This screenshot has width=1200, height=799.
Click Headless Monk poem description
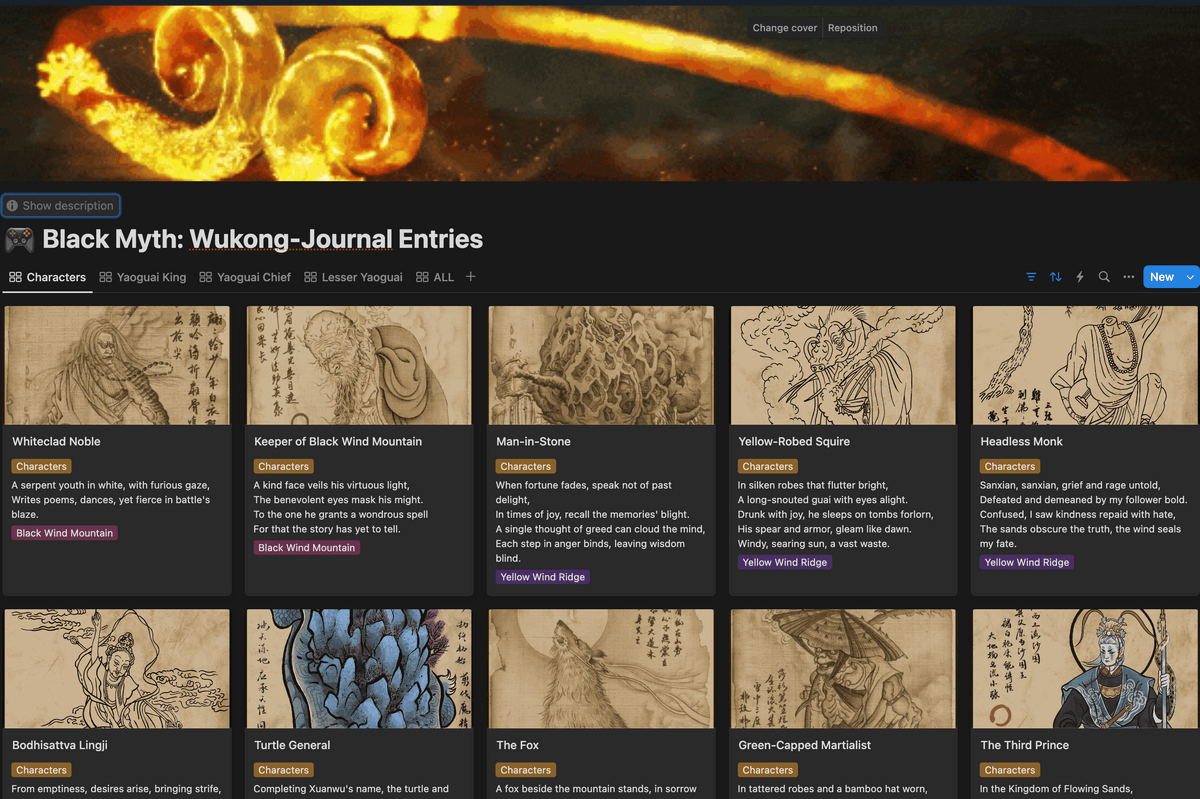pos(1084,514)
